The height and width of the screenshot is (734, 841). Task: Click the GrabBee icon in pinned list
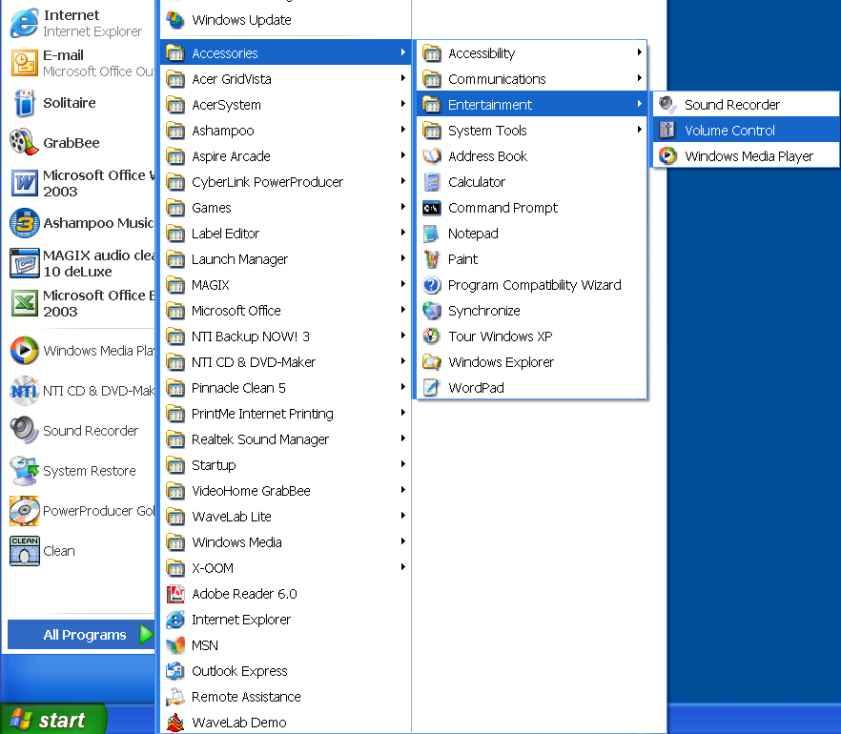click(23, 143)
